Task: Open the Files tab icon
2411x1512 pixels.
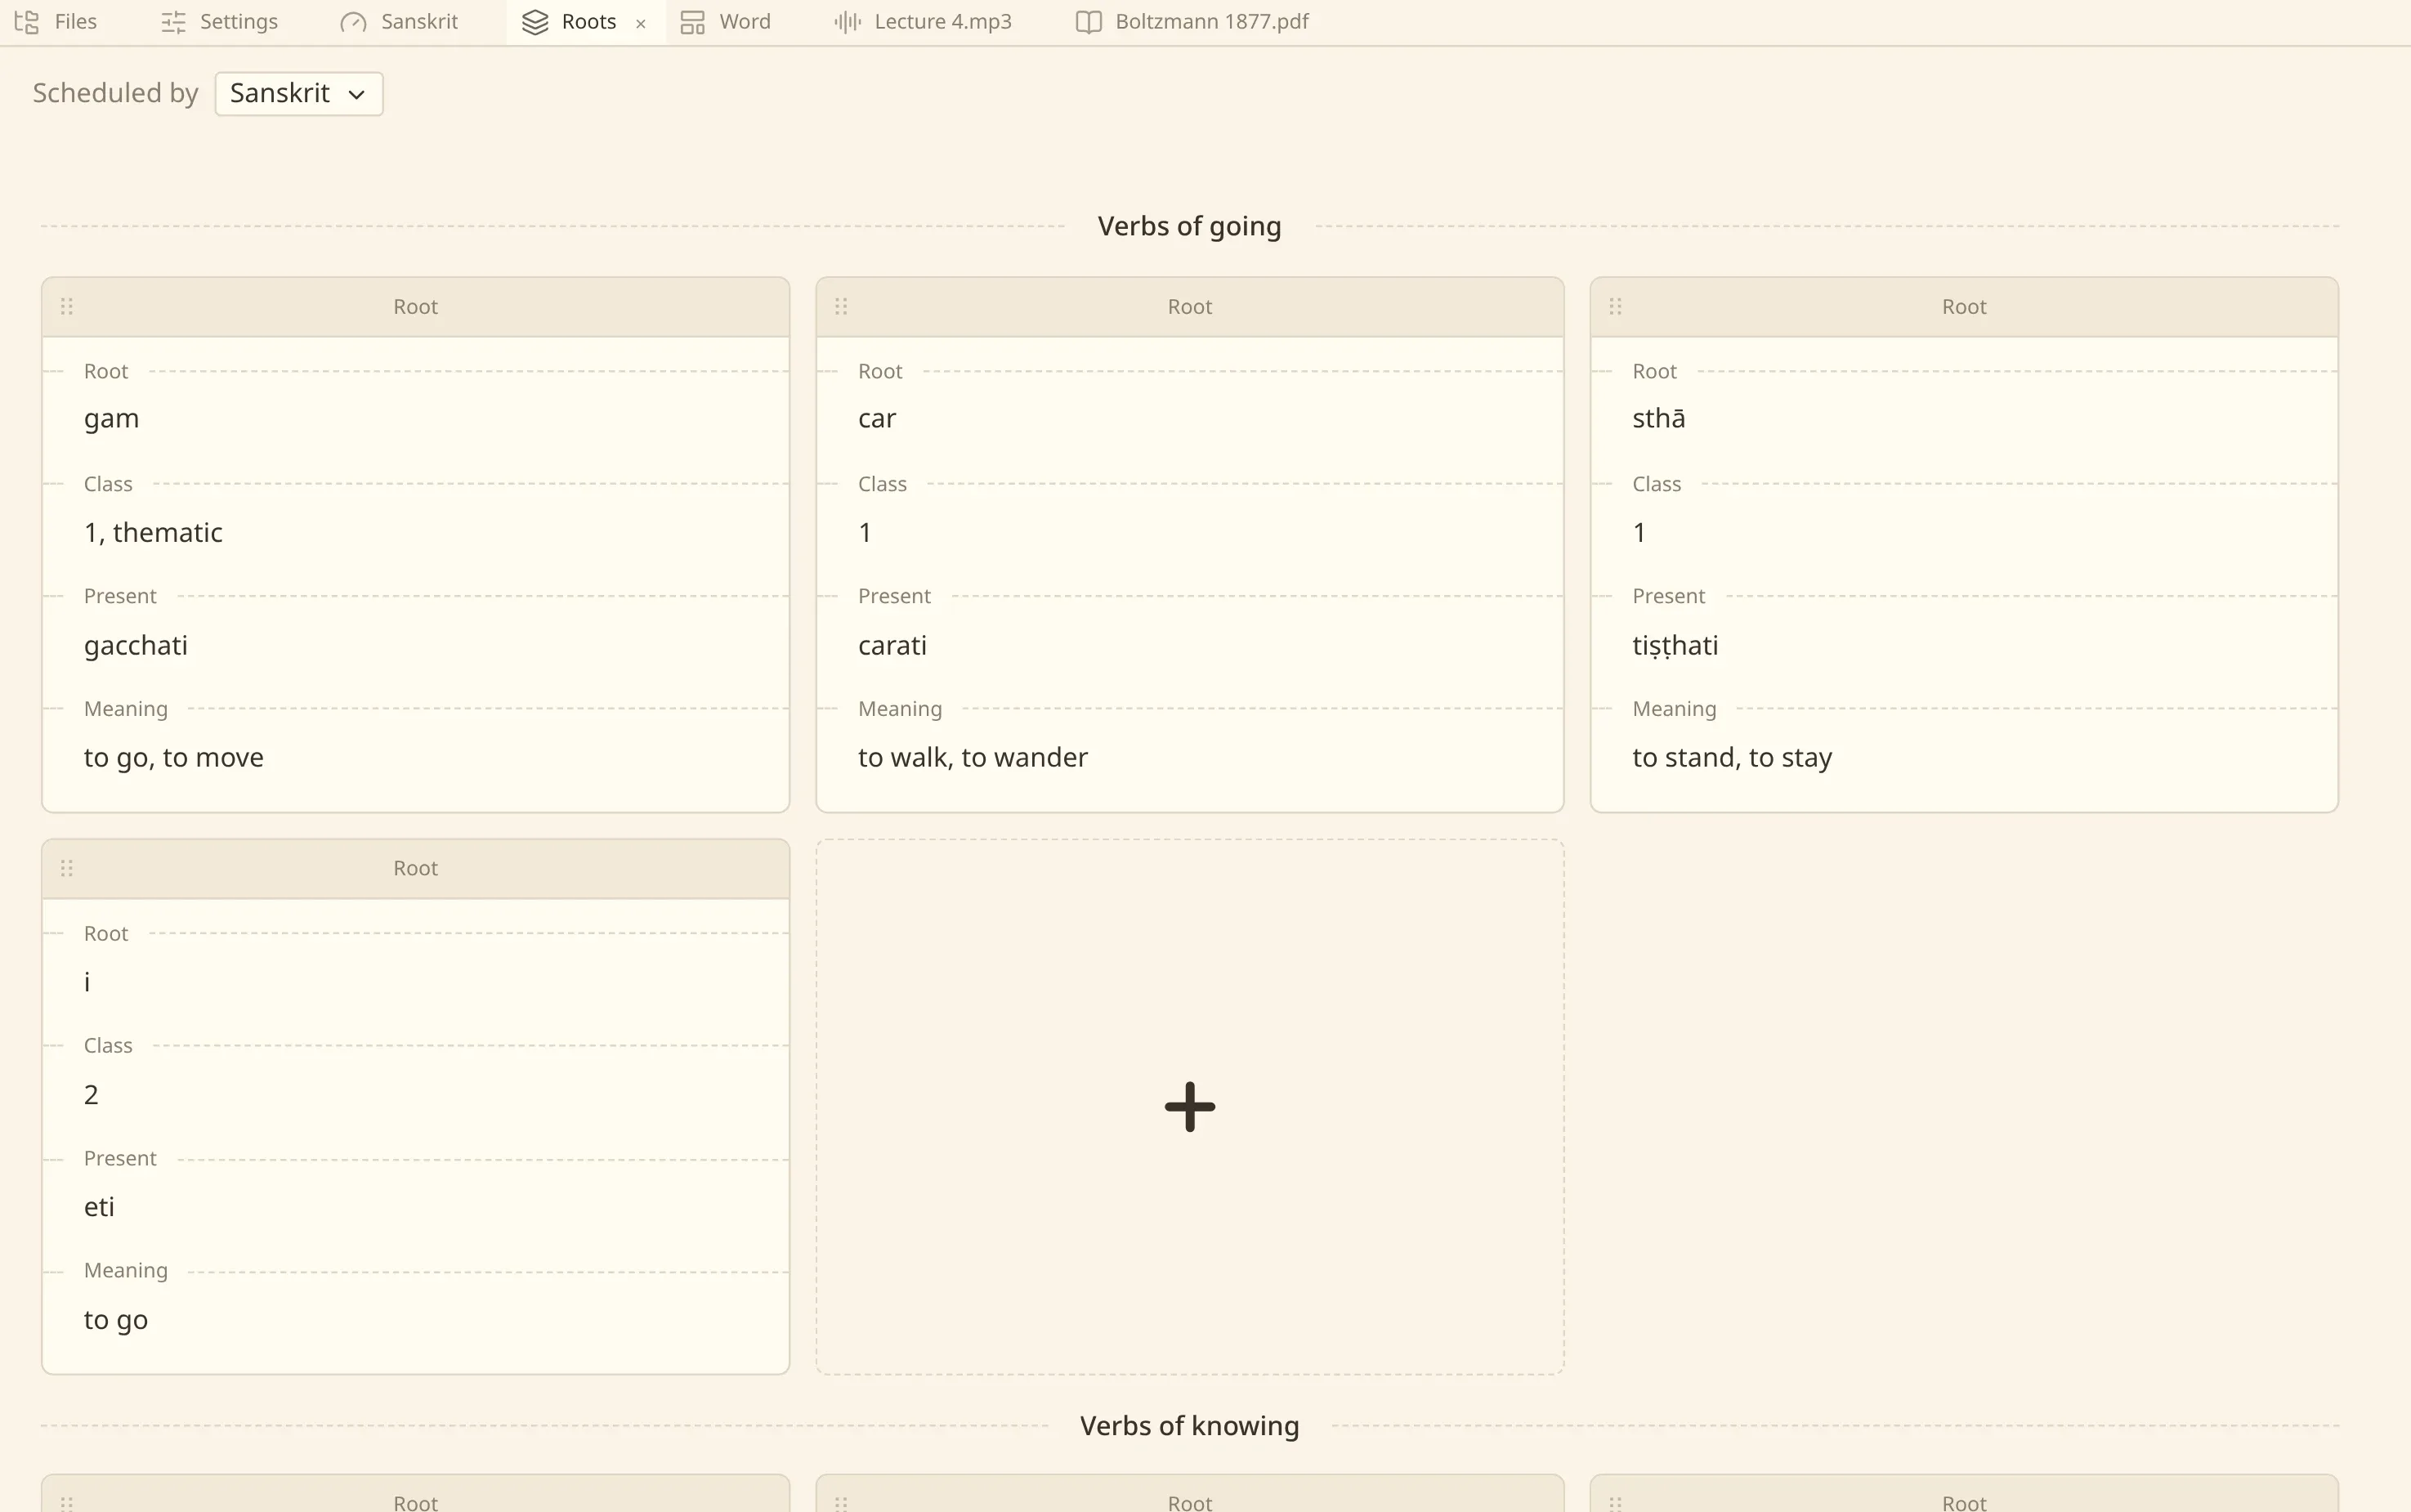Action: pyautogui.click(x=27, y=21)
